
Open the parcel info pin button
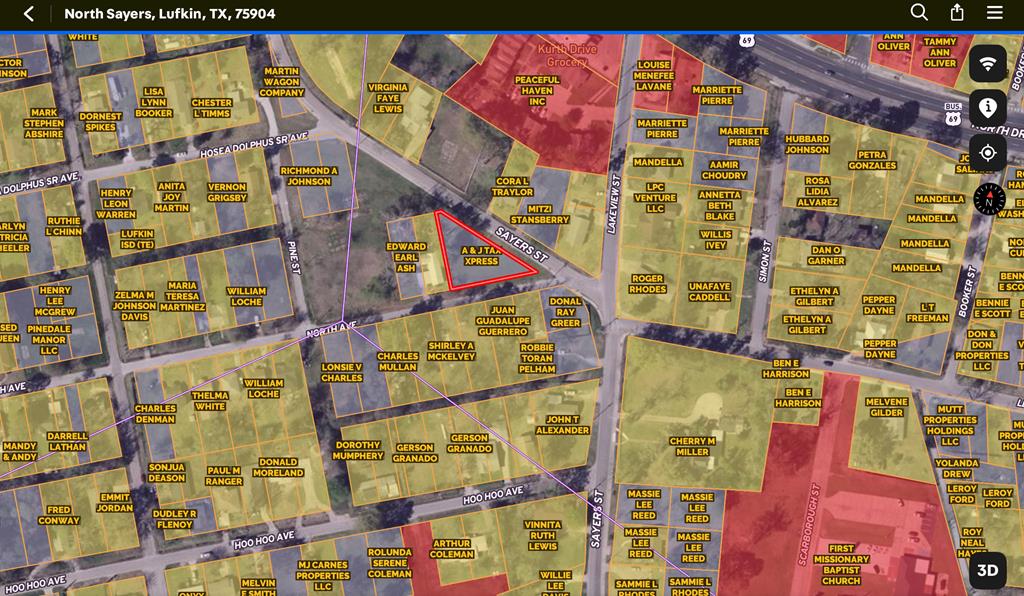(987, 108)
